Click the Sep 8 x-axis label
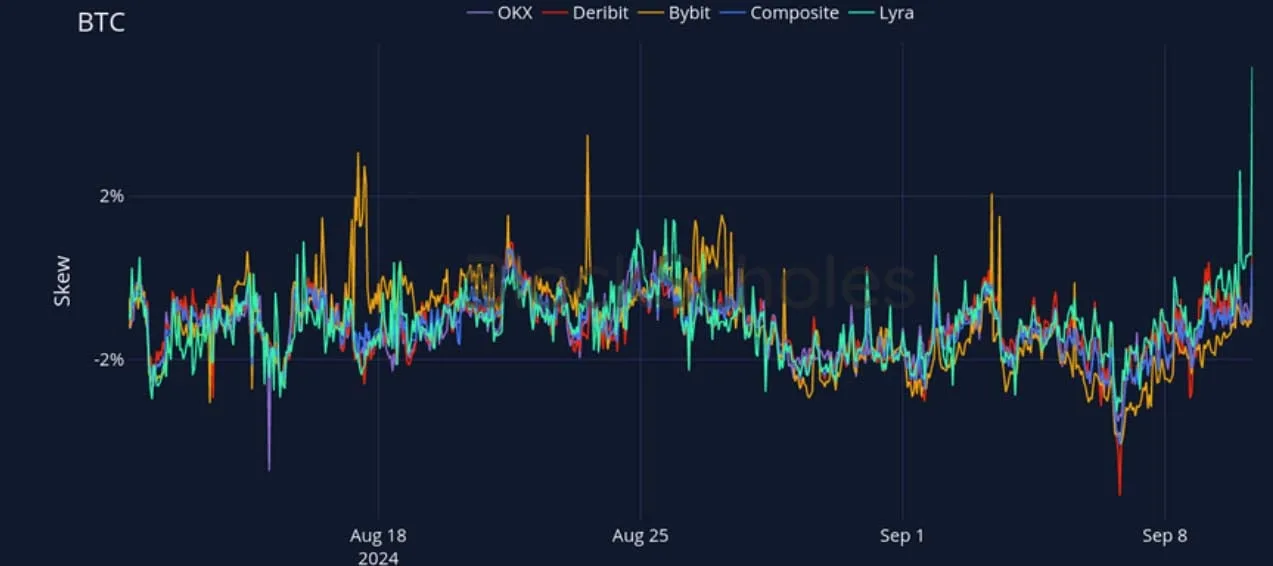This screenshot has width=1273, height=566. coord(1165,536)
